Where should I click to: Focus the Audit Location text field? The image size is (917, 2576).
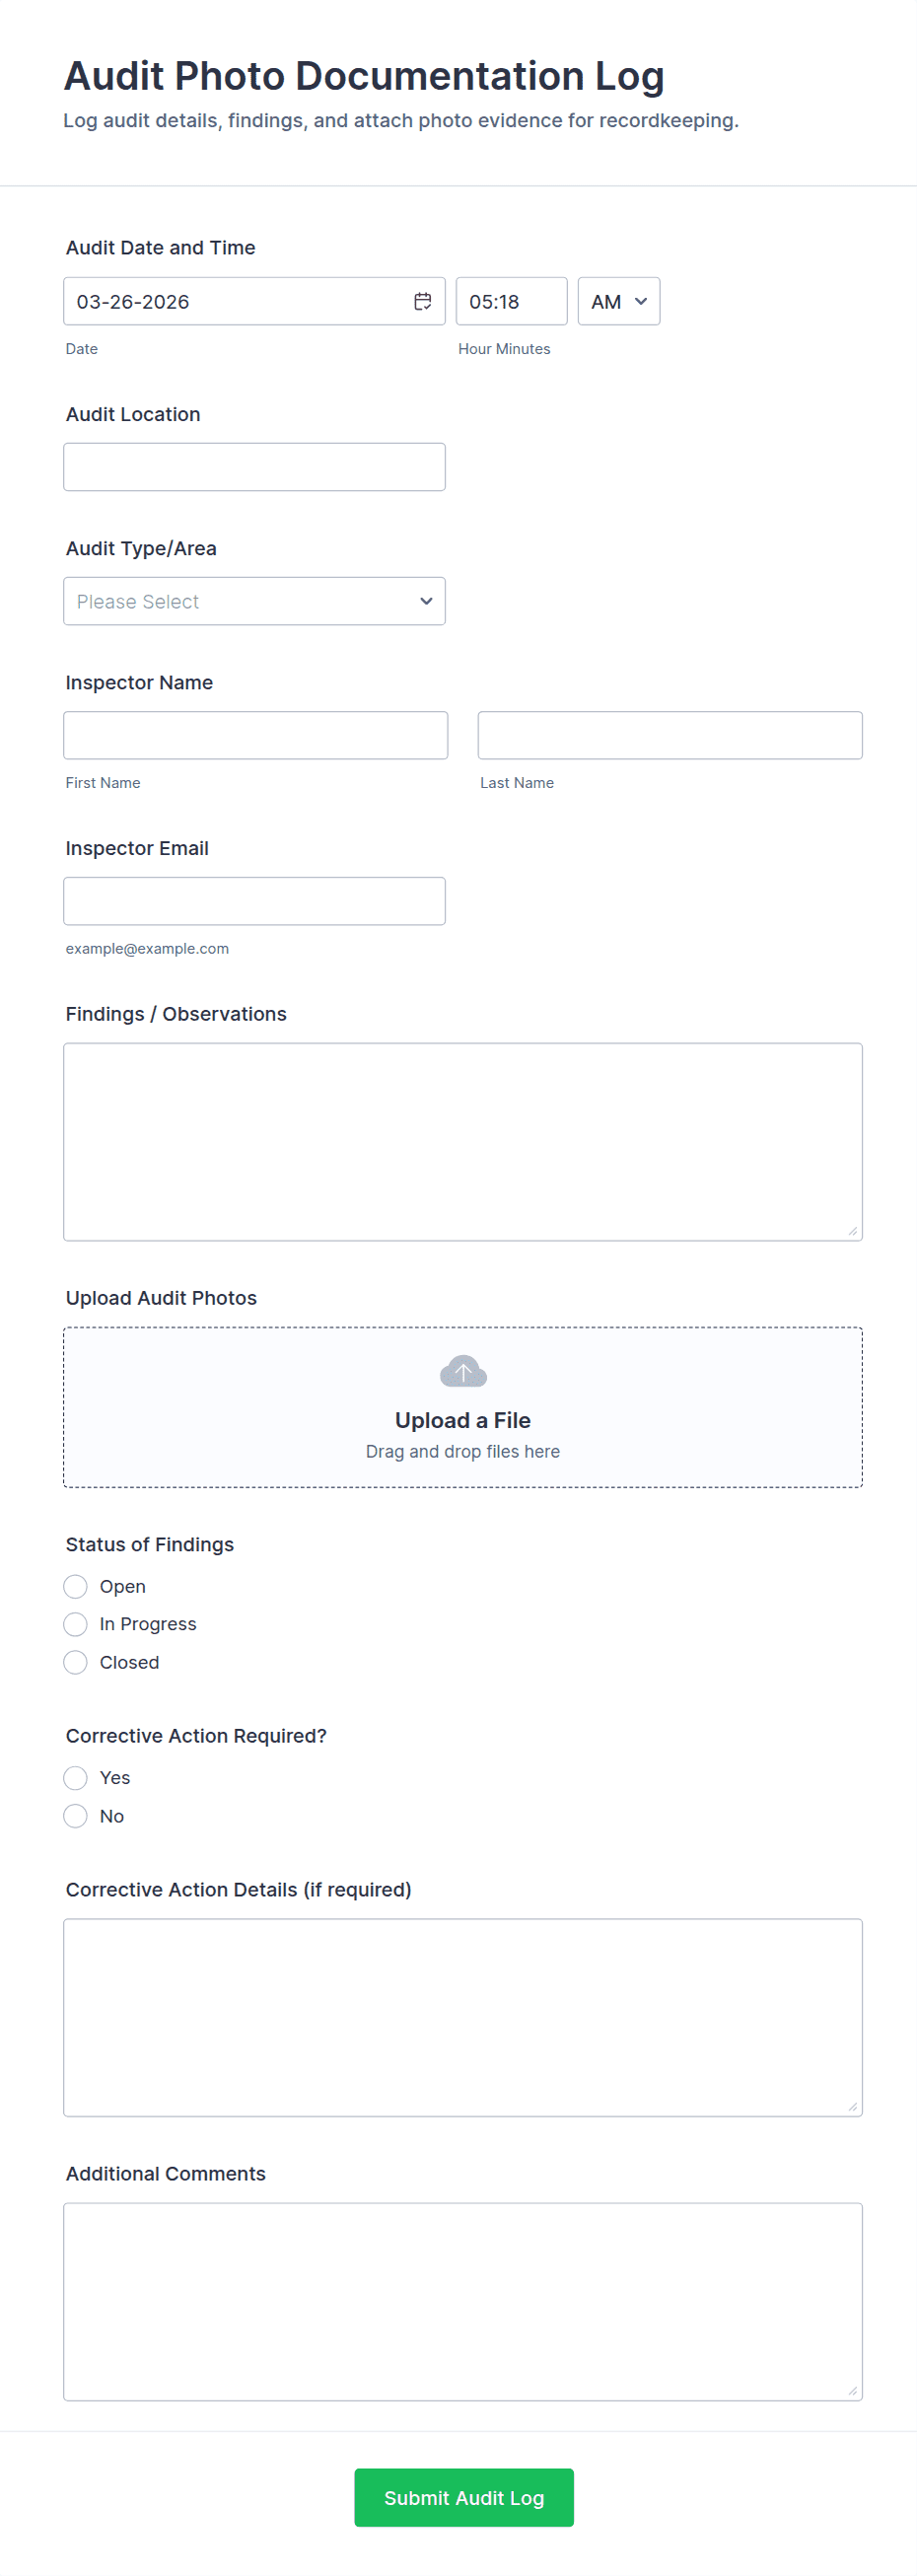(254, 467)
